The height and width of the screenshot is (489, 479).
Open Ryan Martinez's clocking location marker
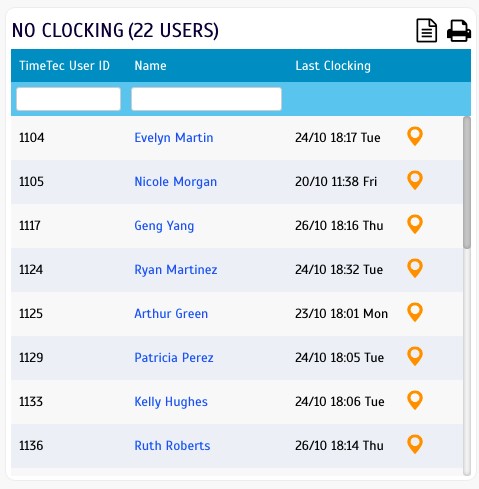pos(415,268)
